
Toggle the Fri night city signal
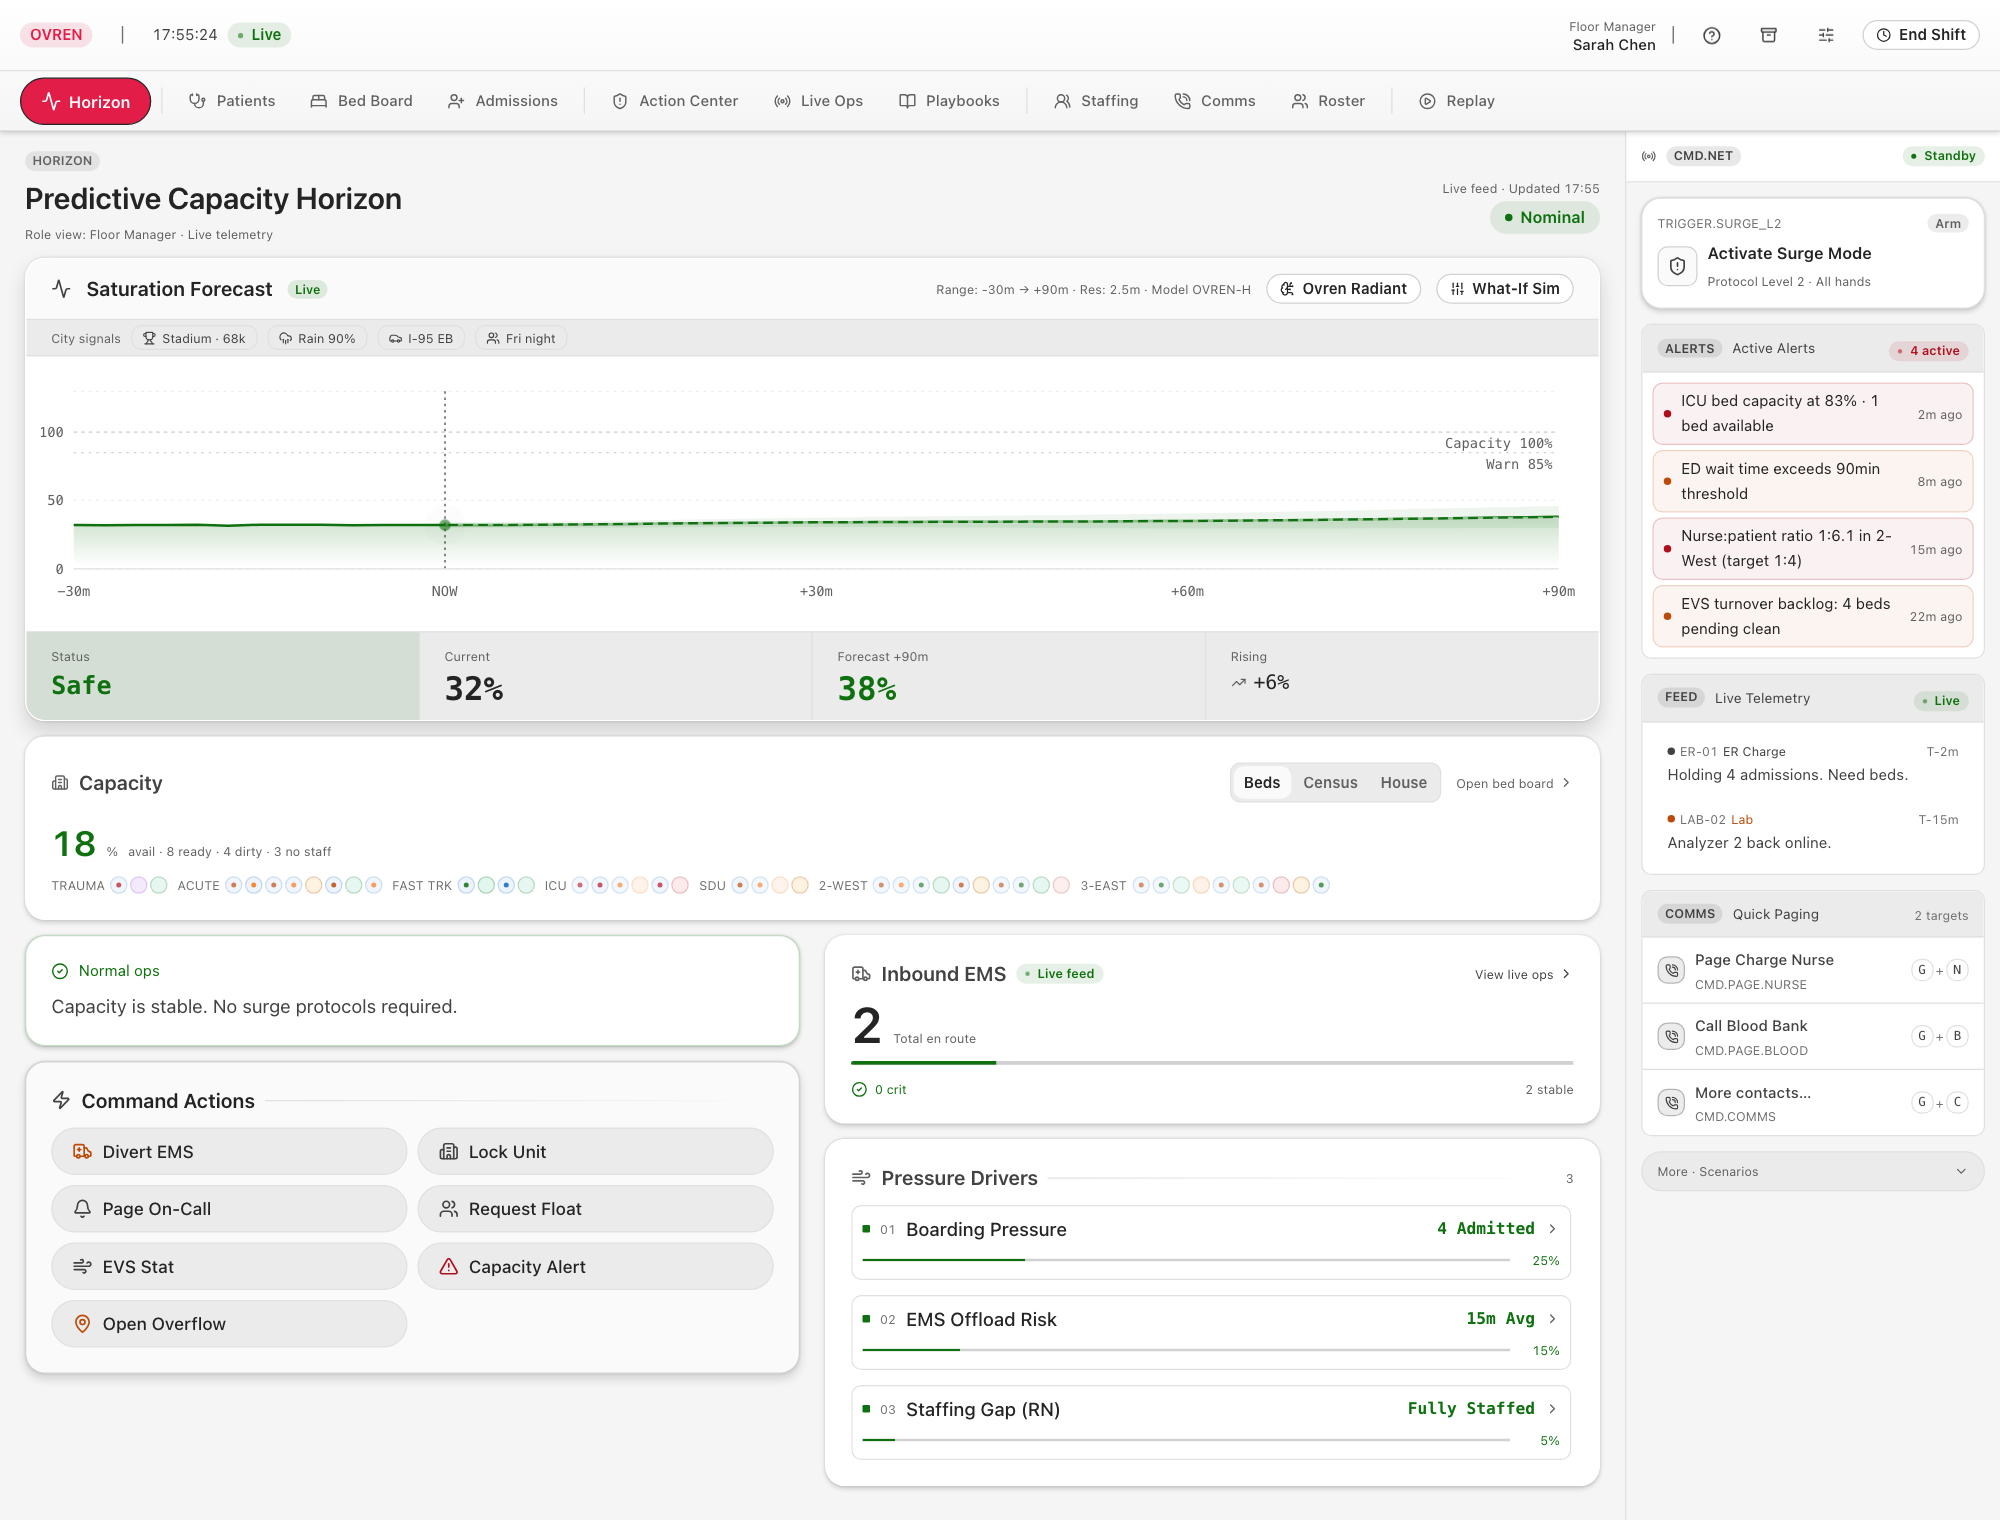click(521, 339)
